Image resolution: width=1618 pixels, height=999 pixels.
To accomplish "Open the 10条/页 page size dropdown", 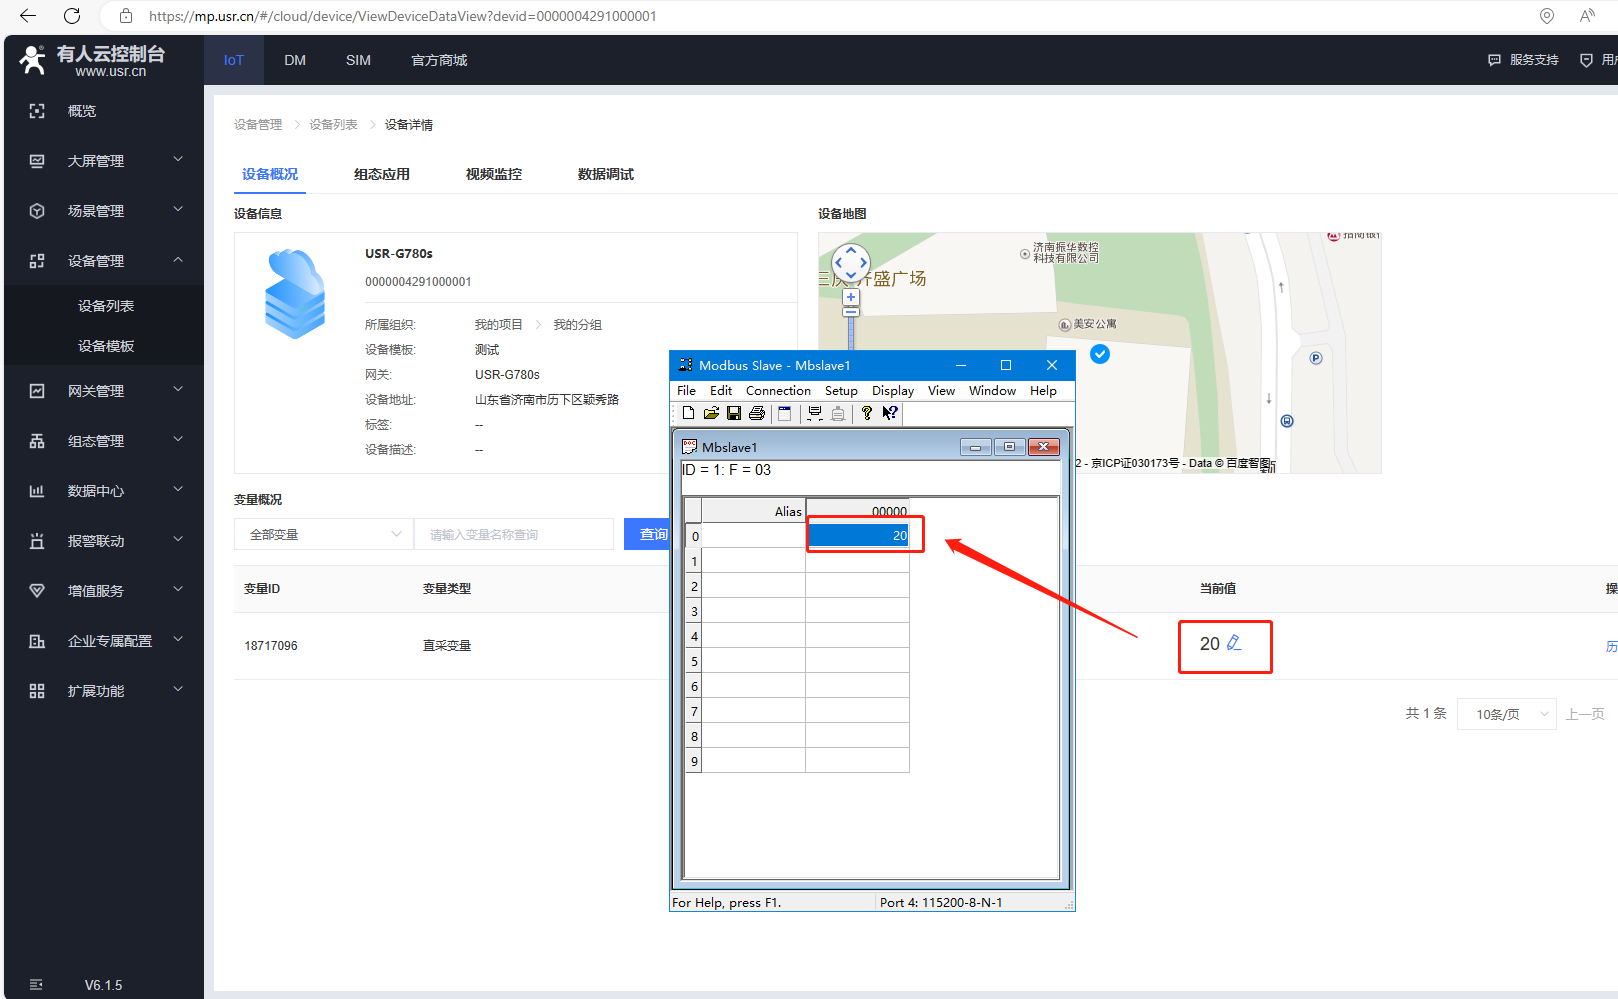I will (x=1506, y=714).
